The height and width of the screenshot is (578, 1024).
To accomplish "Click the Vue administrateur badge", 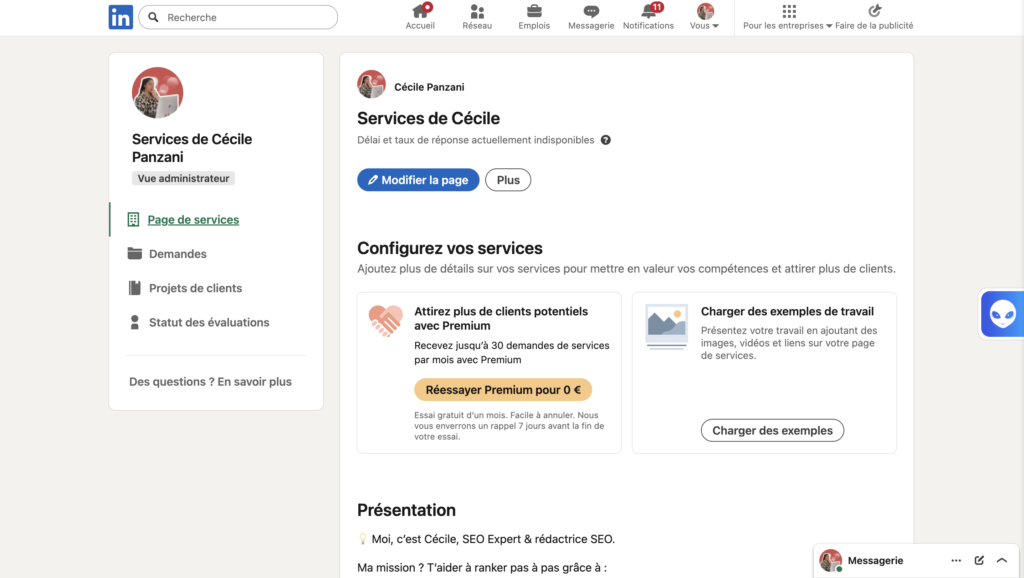I will point(184,178).
